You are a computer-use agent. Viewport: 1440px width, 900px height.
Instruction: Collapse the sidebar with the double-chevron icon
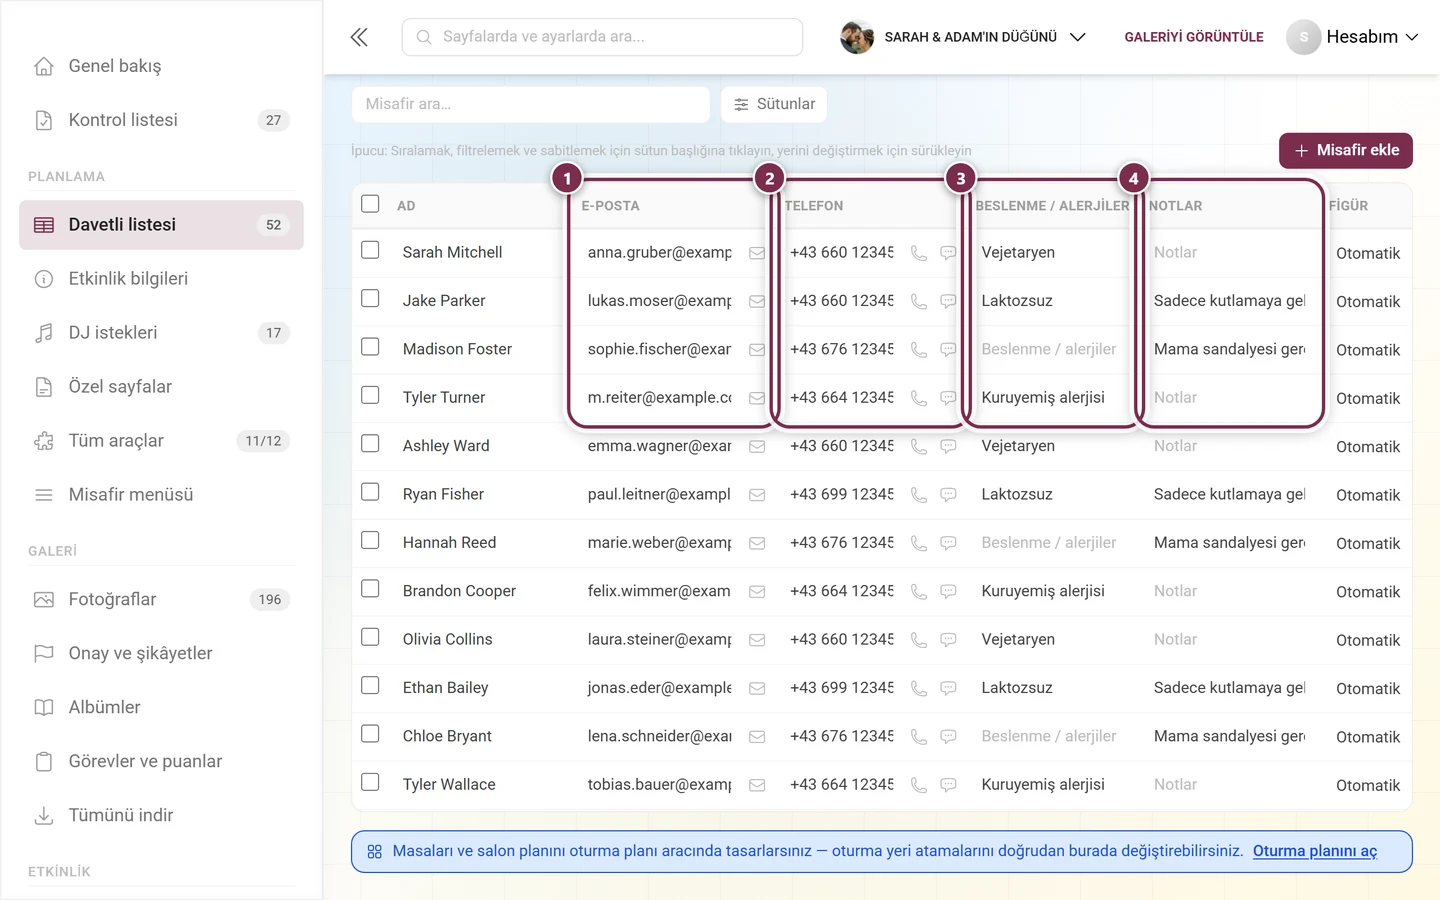[359, 37]
